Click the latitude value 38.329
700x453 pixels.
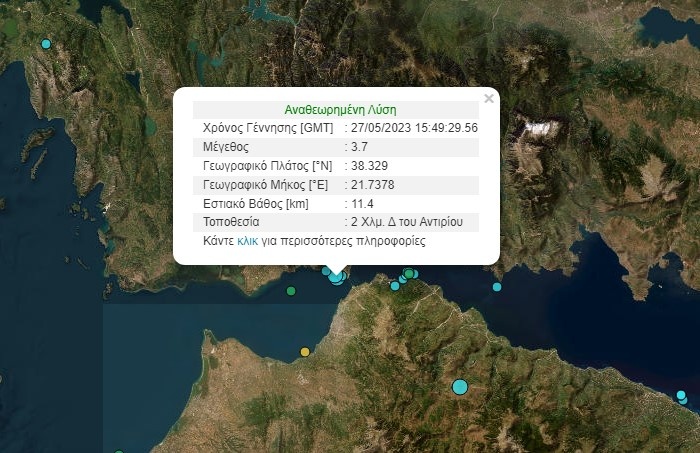(x=368, y=165)
